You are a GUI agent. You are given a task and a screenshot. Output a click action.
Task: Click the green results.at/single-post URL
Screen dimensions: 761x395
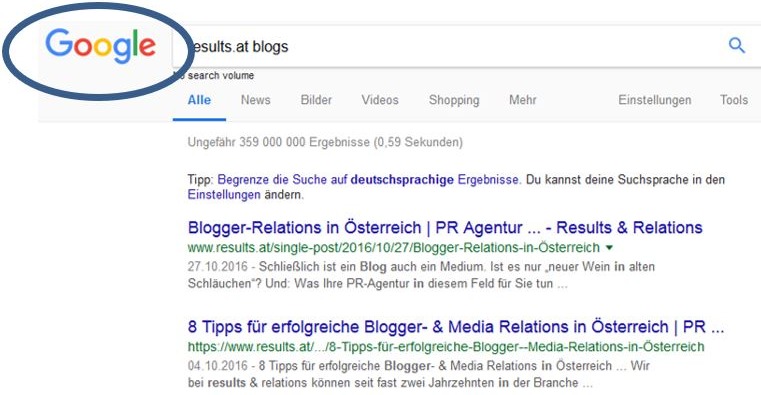point(394,248)
